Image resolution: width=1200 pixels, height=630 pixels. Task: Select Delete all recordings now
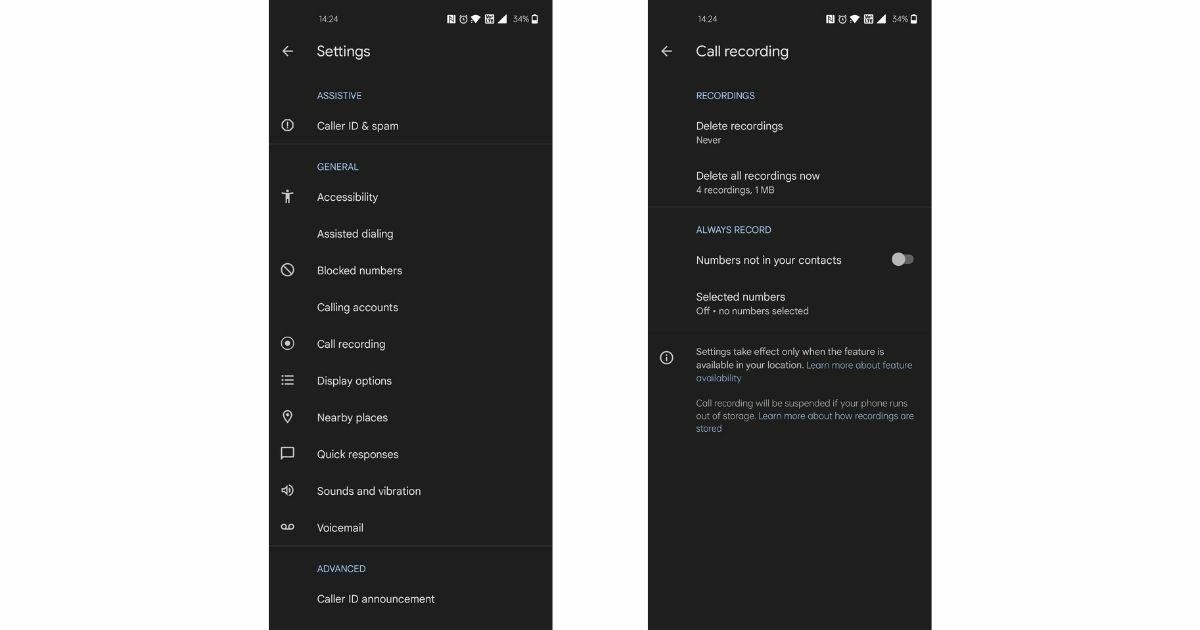point(790,182)
